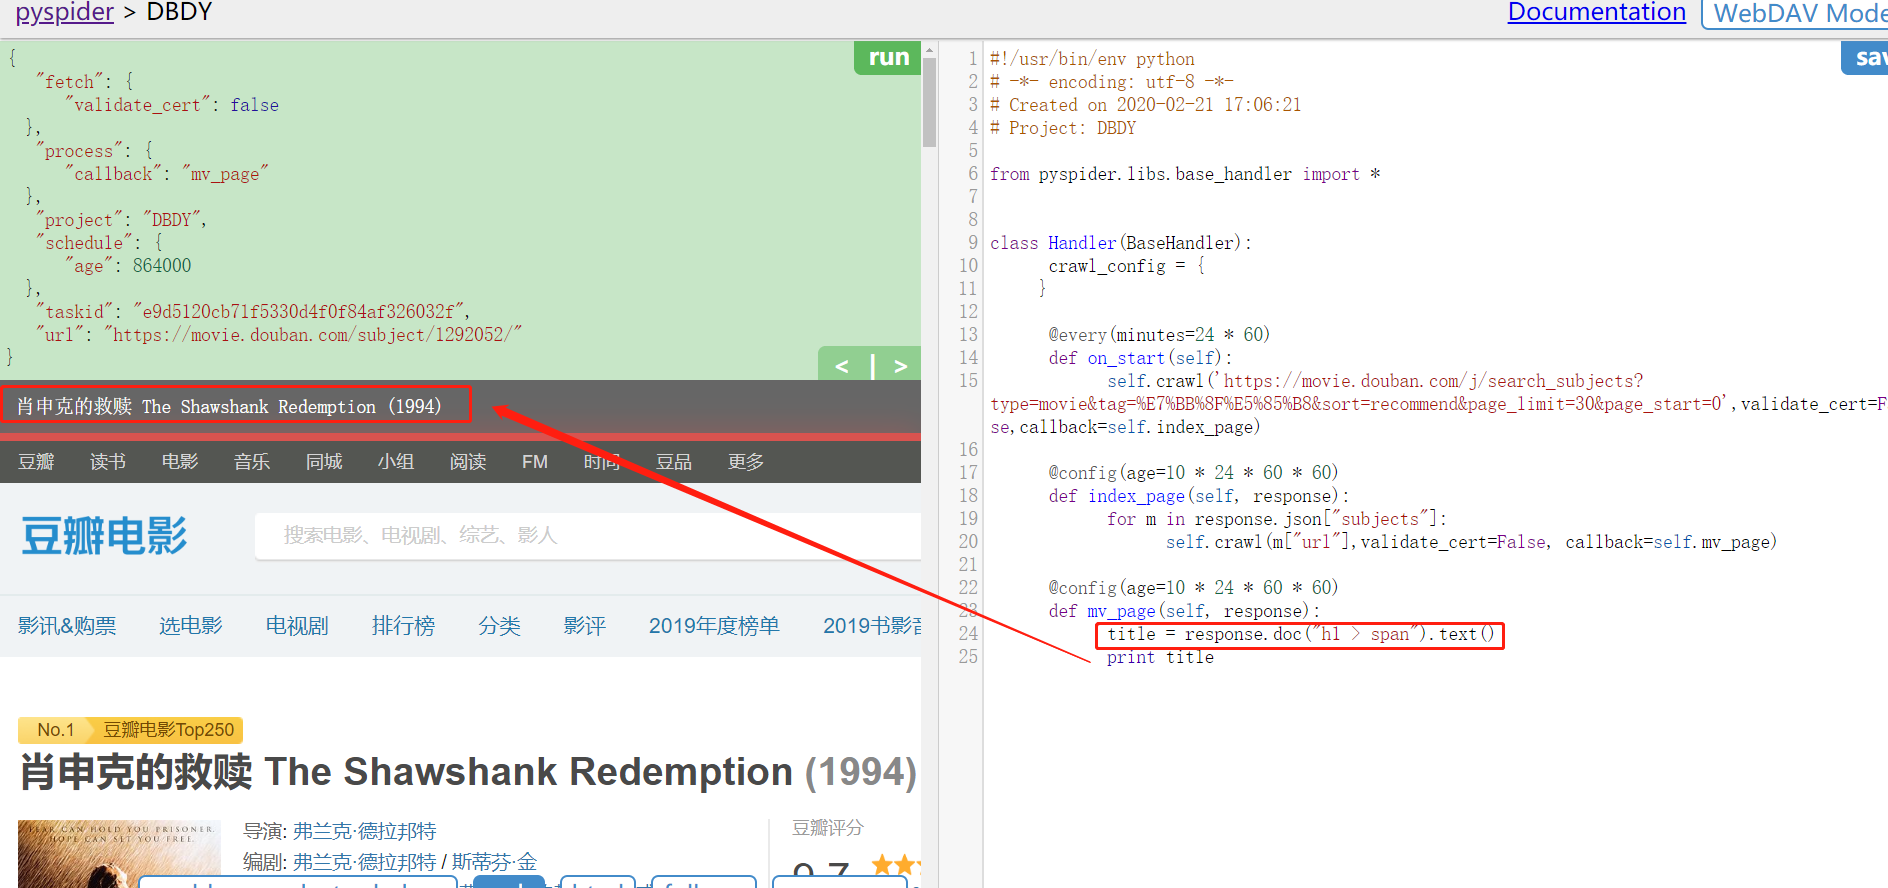Open the Documentation link
This screenshot has height=888, width=1888.
point(1596,12)
